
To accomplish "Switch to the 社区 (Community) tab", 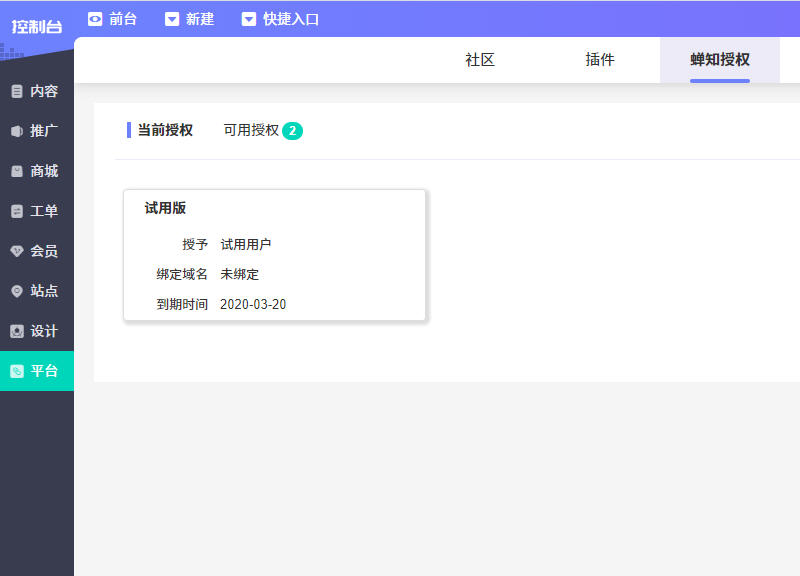I will [x=479, y=60].
